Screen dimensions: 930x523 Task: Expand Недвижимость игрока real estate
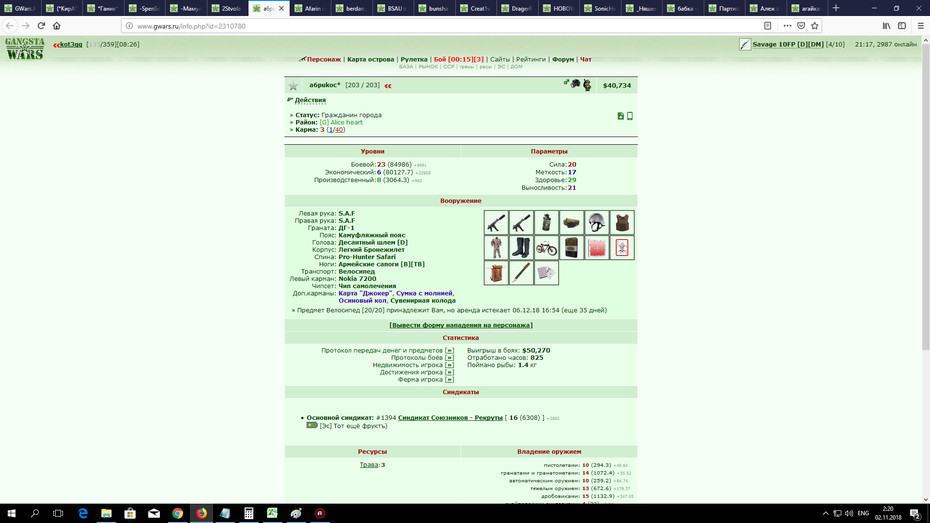[449, 365]
